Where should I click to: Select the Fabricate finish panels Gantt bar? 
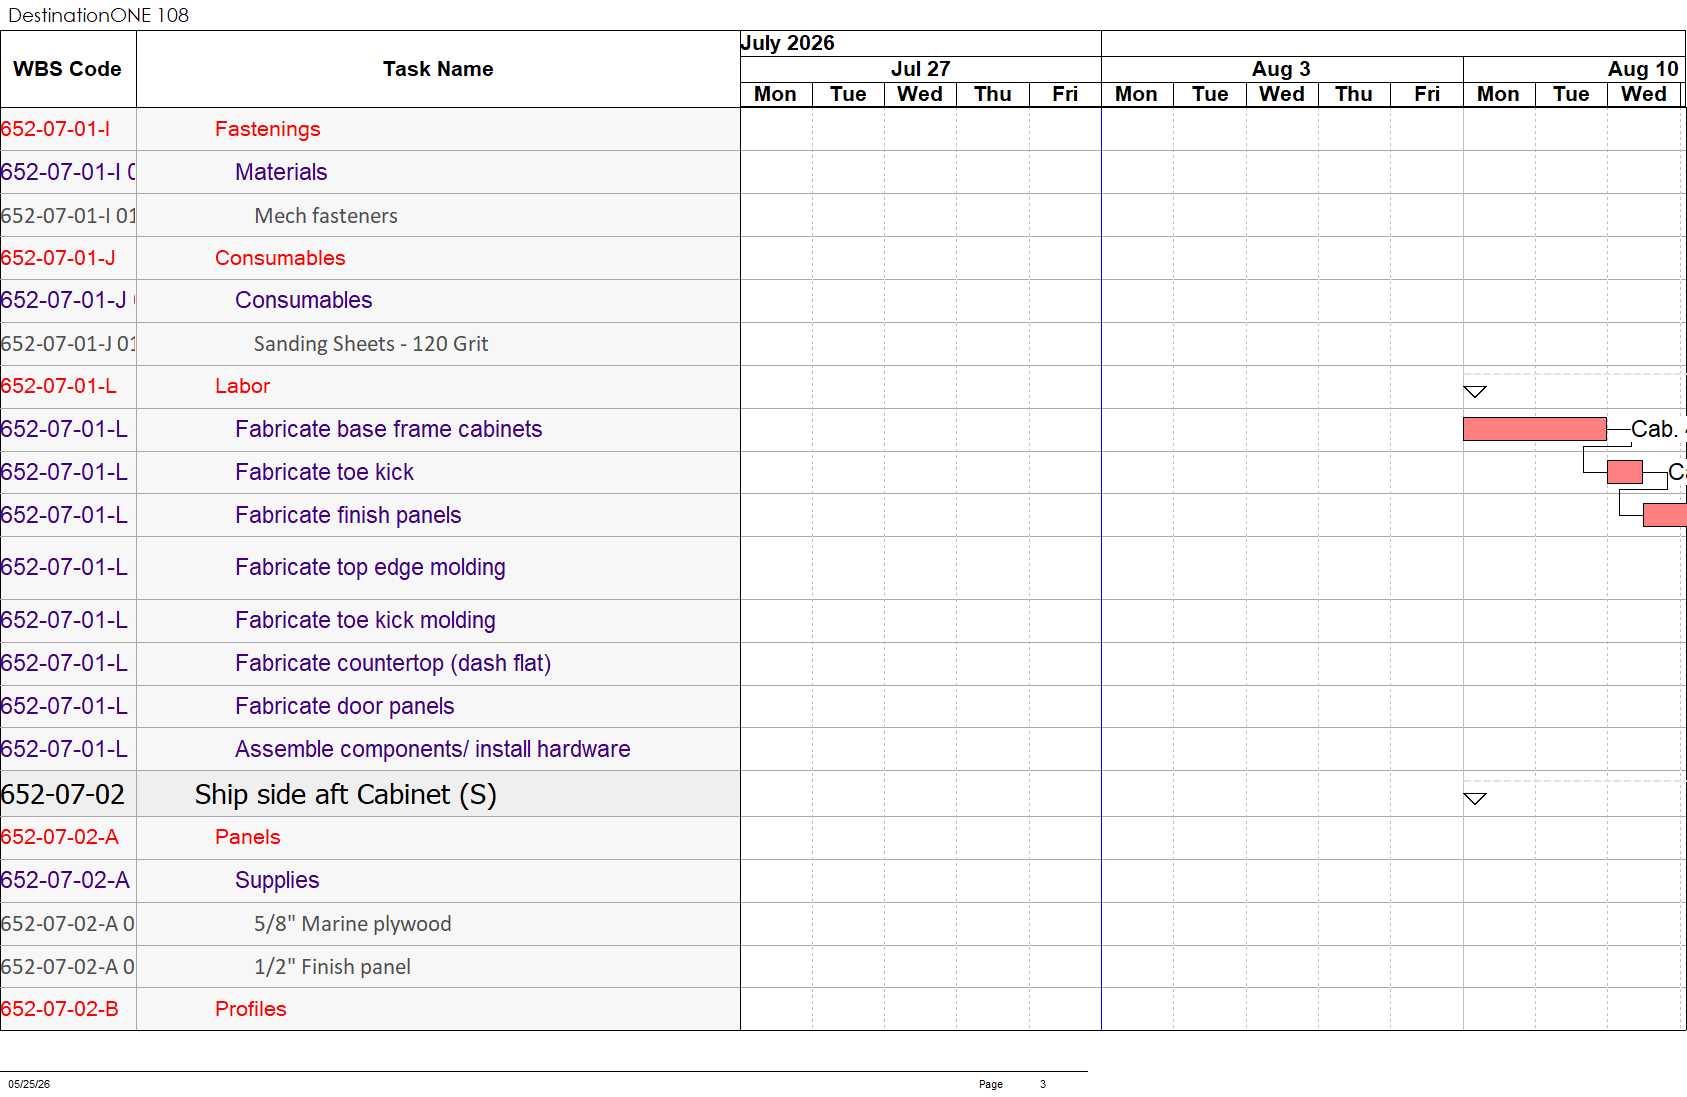(1664, 515)
